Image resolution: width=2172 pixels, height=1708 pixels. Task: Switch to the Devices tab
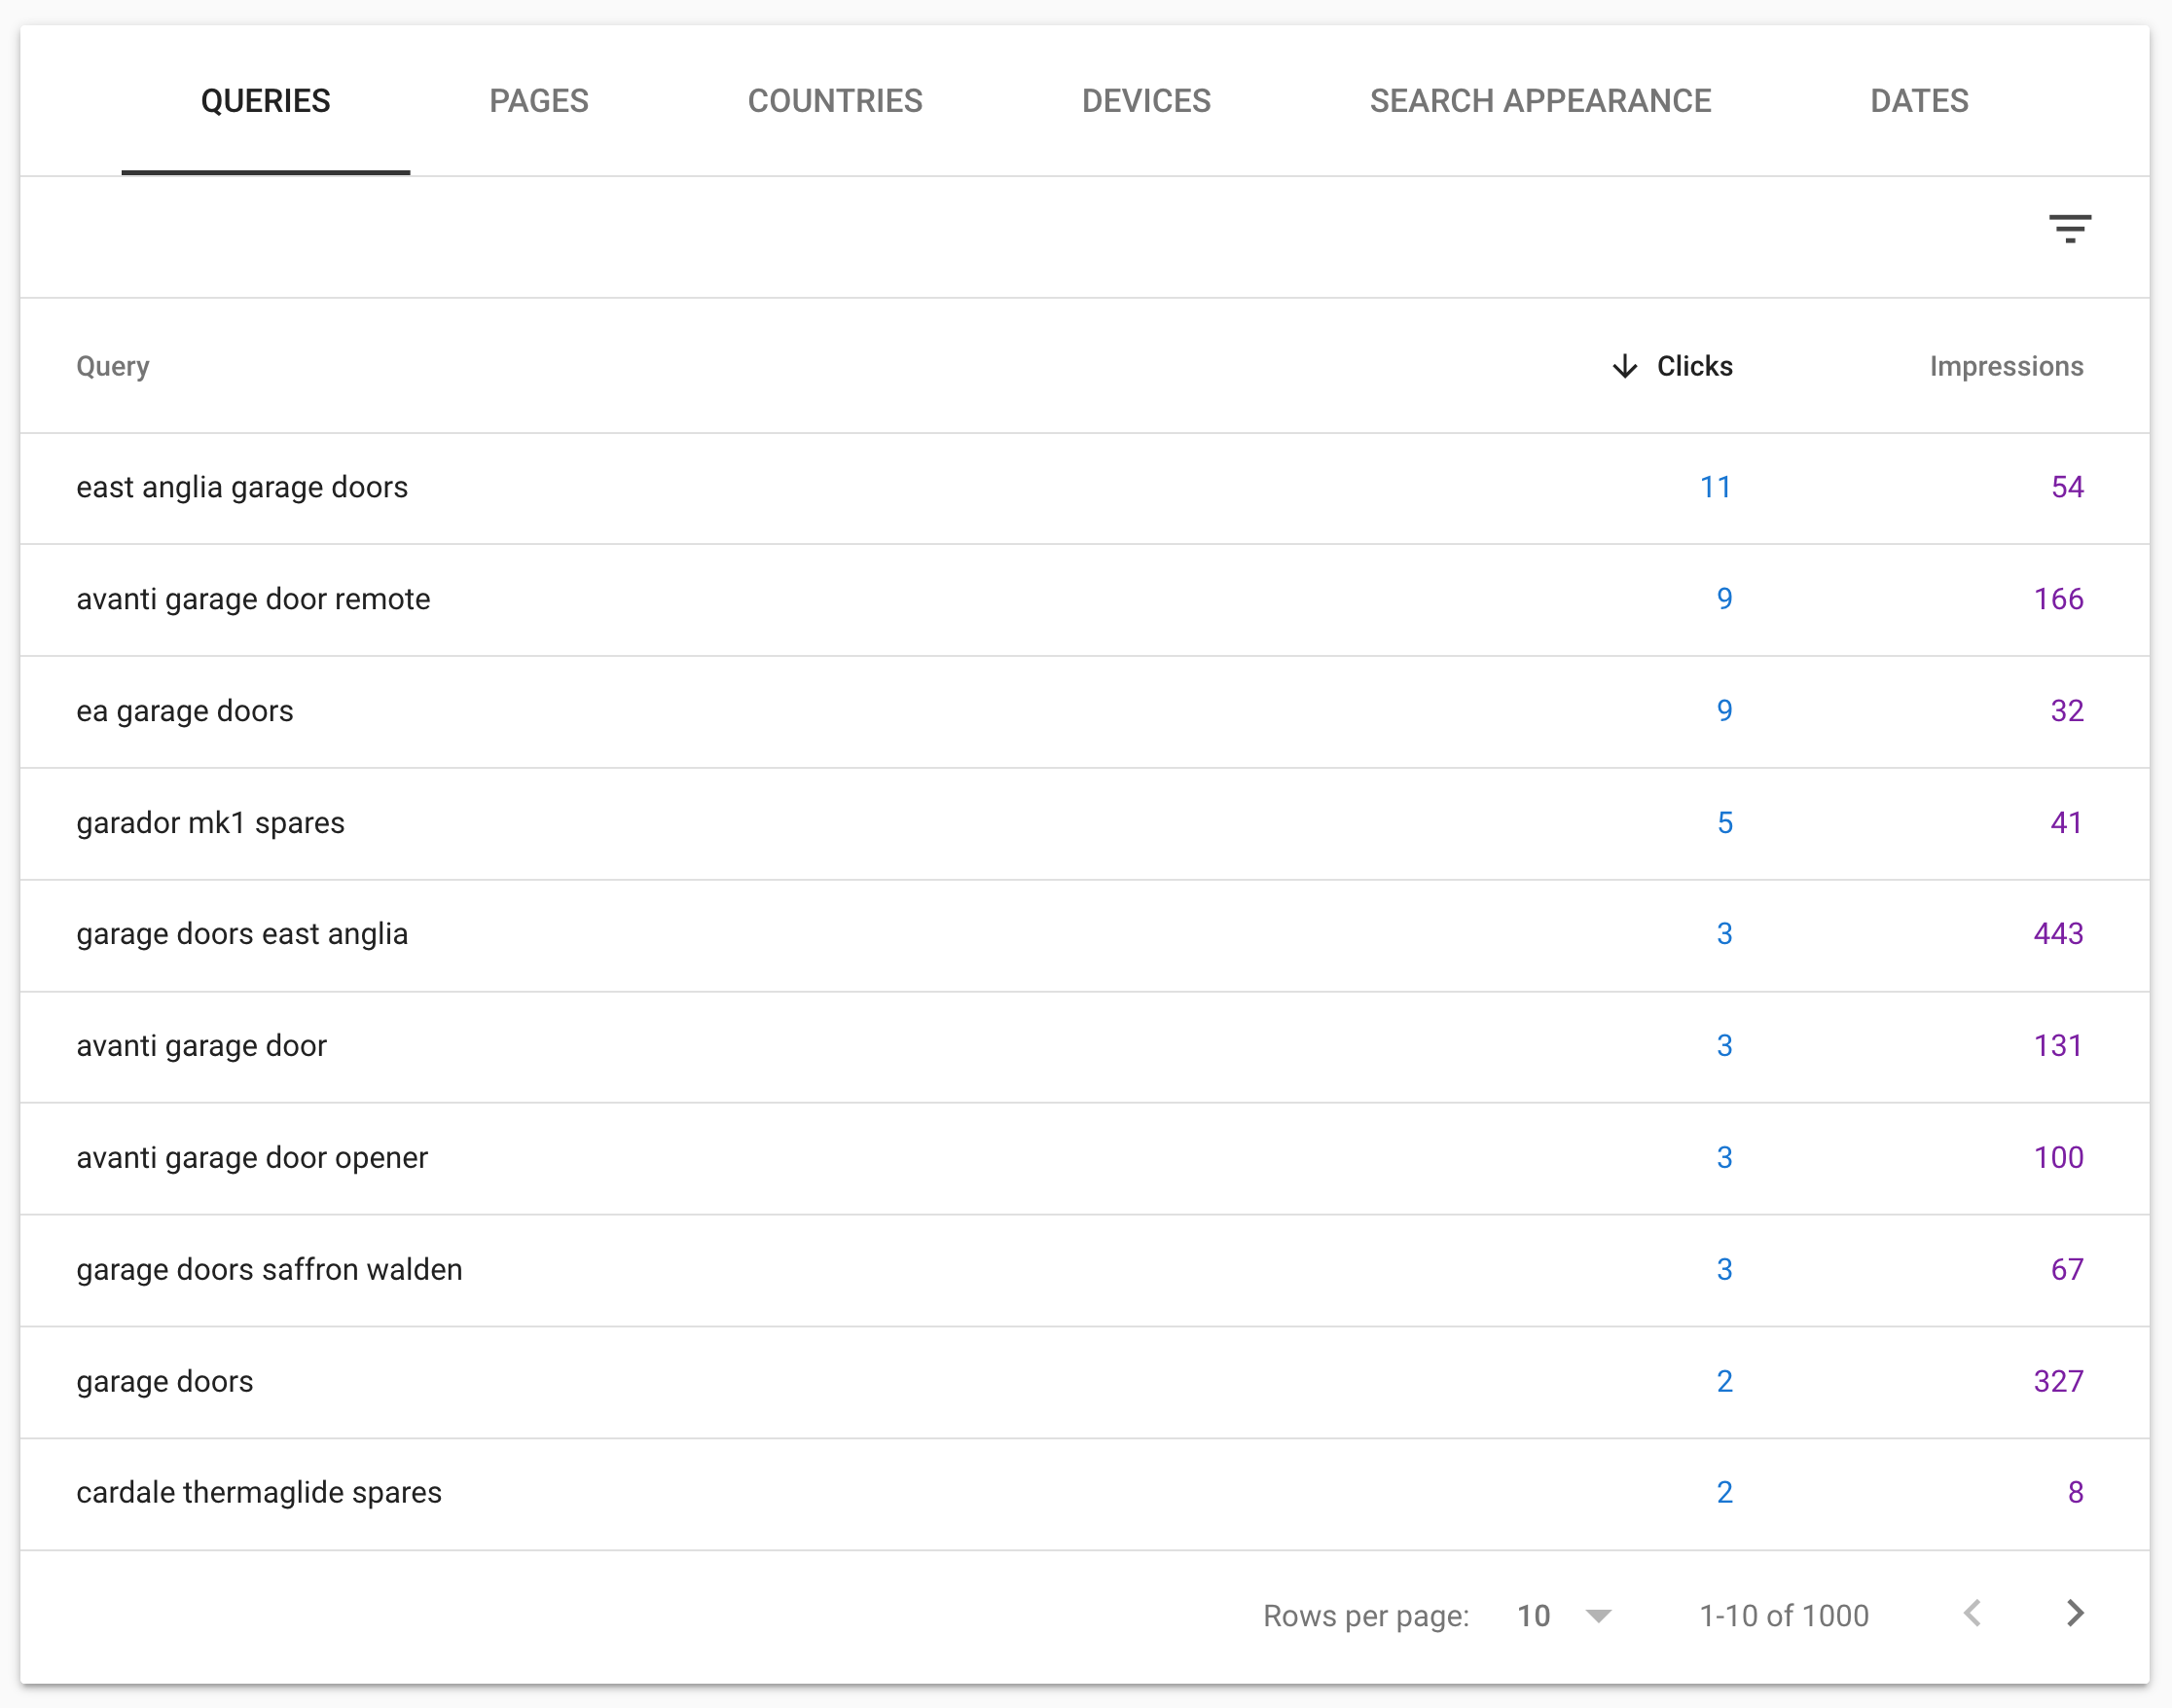[x=1146, y=101]
